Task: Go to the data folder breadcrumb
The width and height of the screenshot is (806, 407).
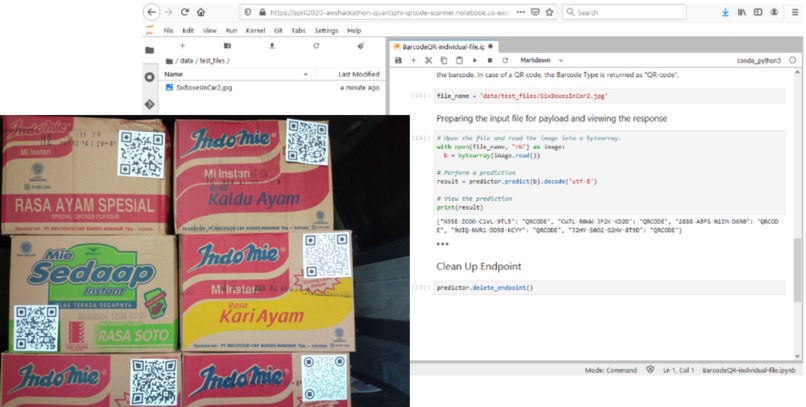Action: point(187,61)
